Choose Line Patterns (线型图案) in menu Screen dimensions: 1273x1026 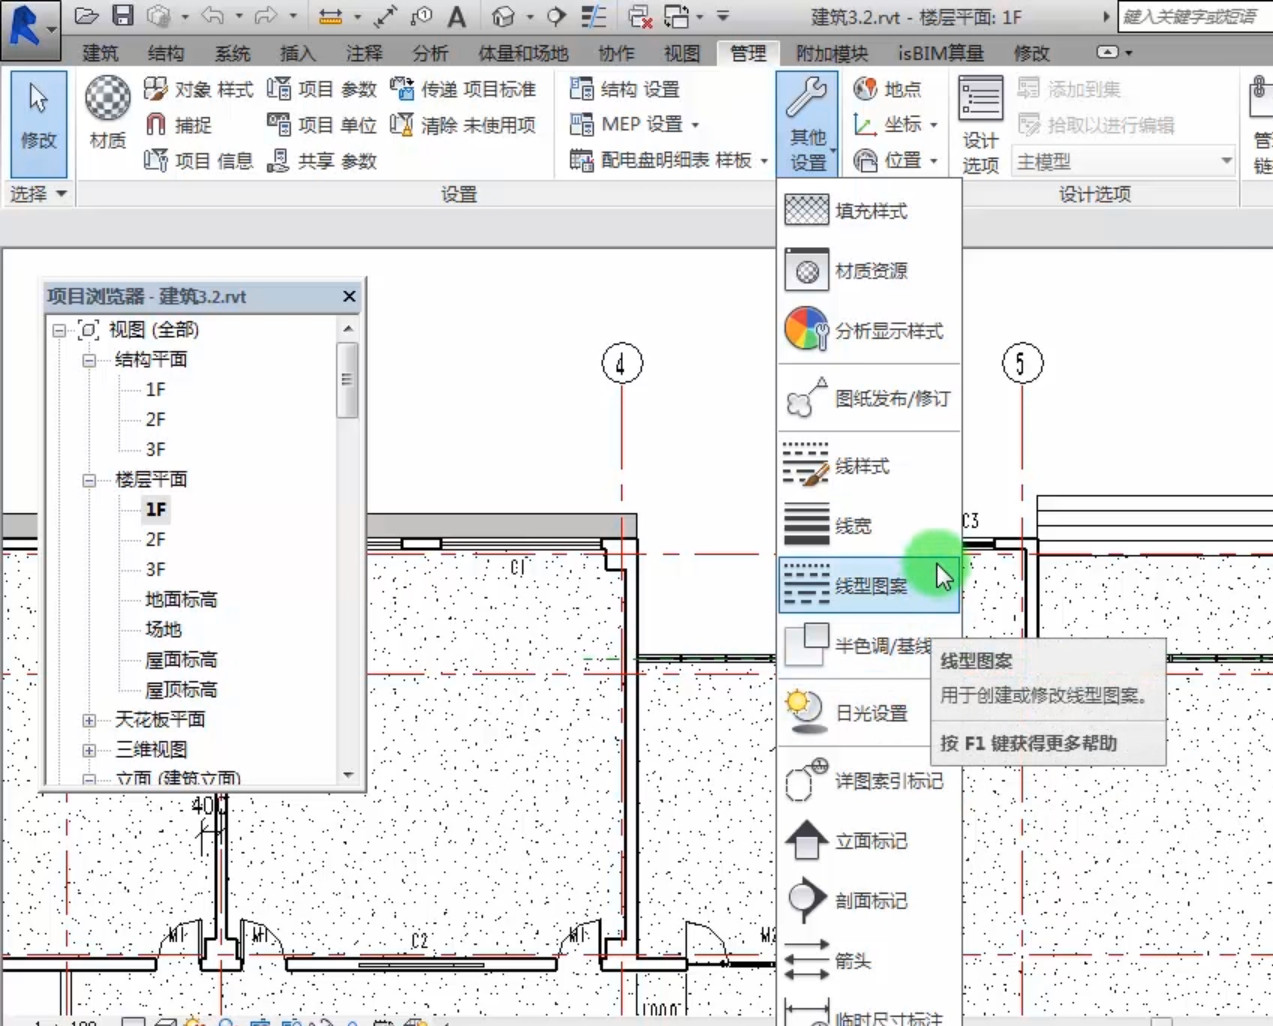pyautogui.click(x=869, y=585)
